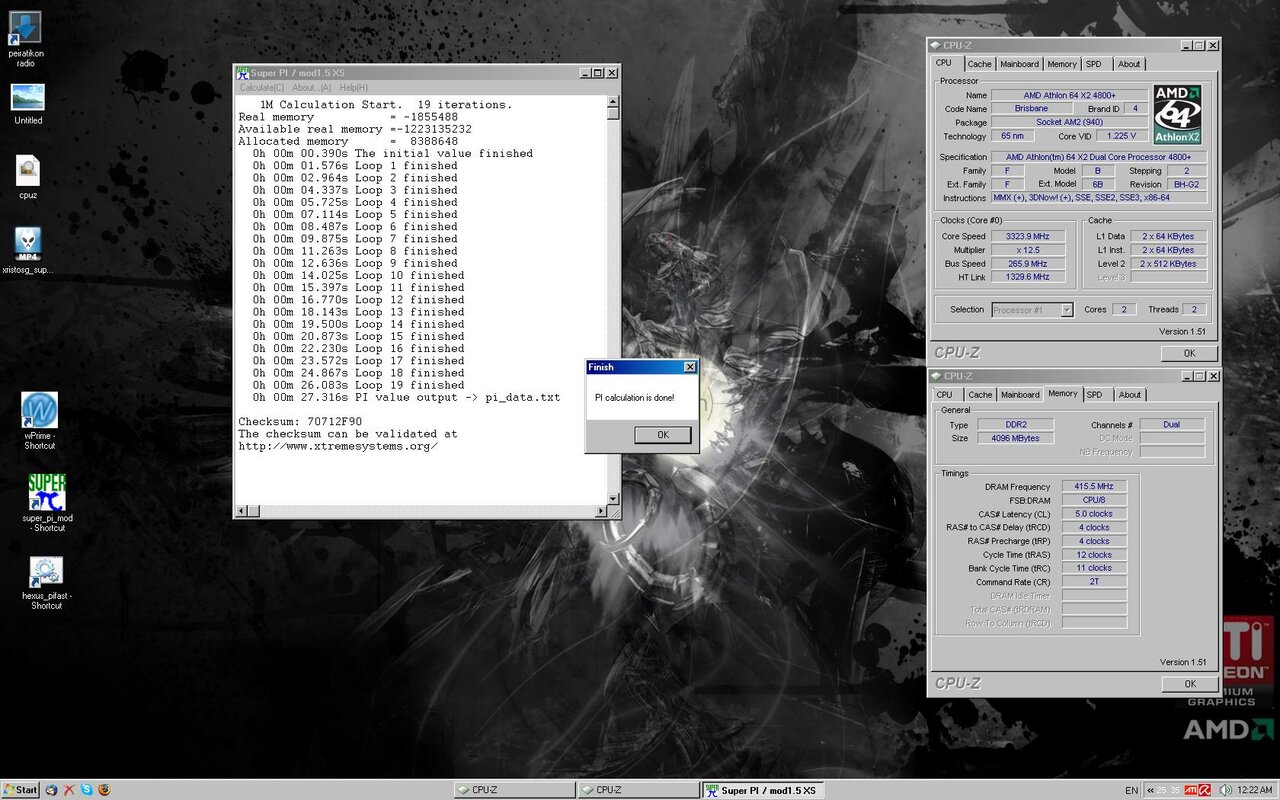The width and height of the screenshot is (1280, 800).
Task: Open the Calculate(C) menu in Super PI
Action: point(262,88)
